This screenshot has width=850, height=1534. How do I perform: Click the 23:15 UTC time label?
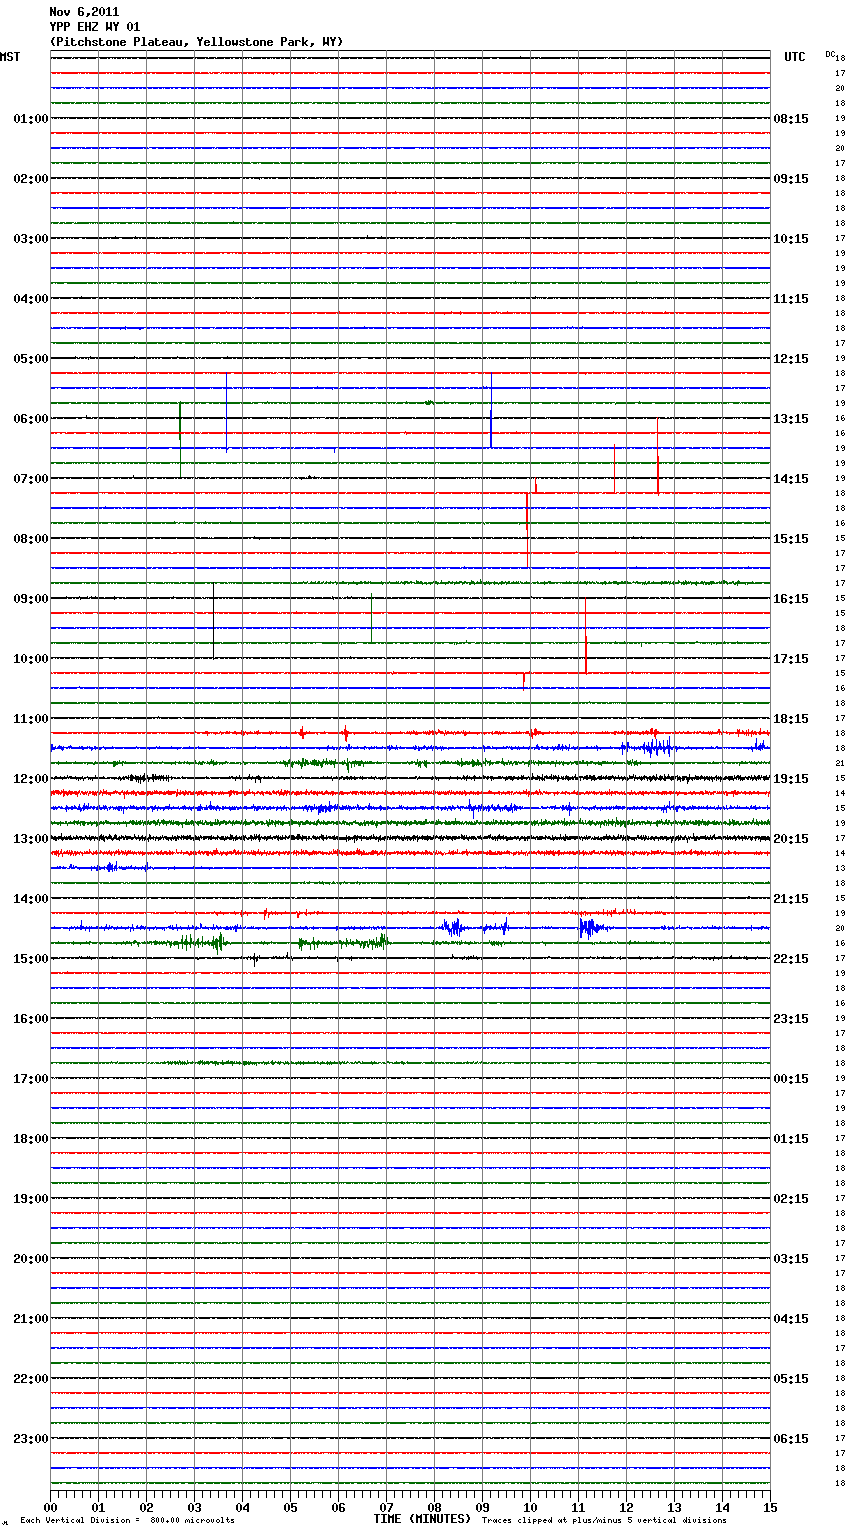pyautogui.click(x=791, y=1019)
